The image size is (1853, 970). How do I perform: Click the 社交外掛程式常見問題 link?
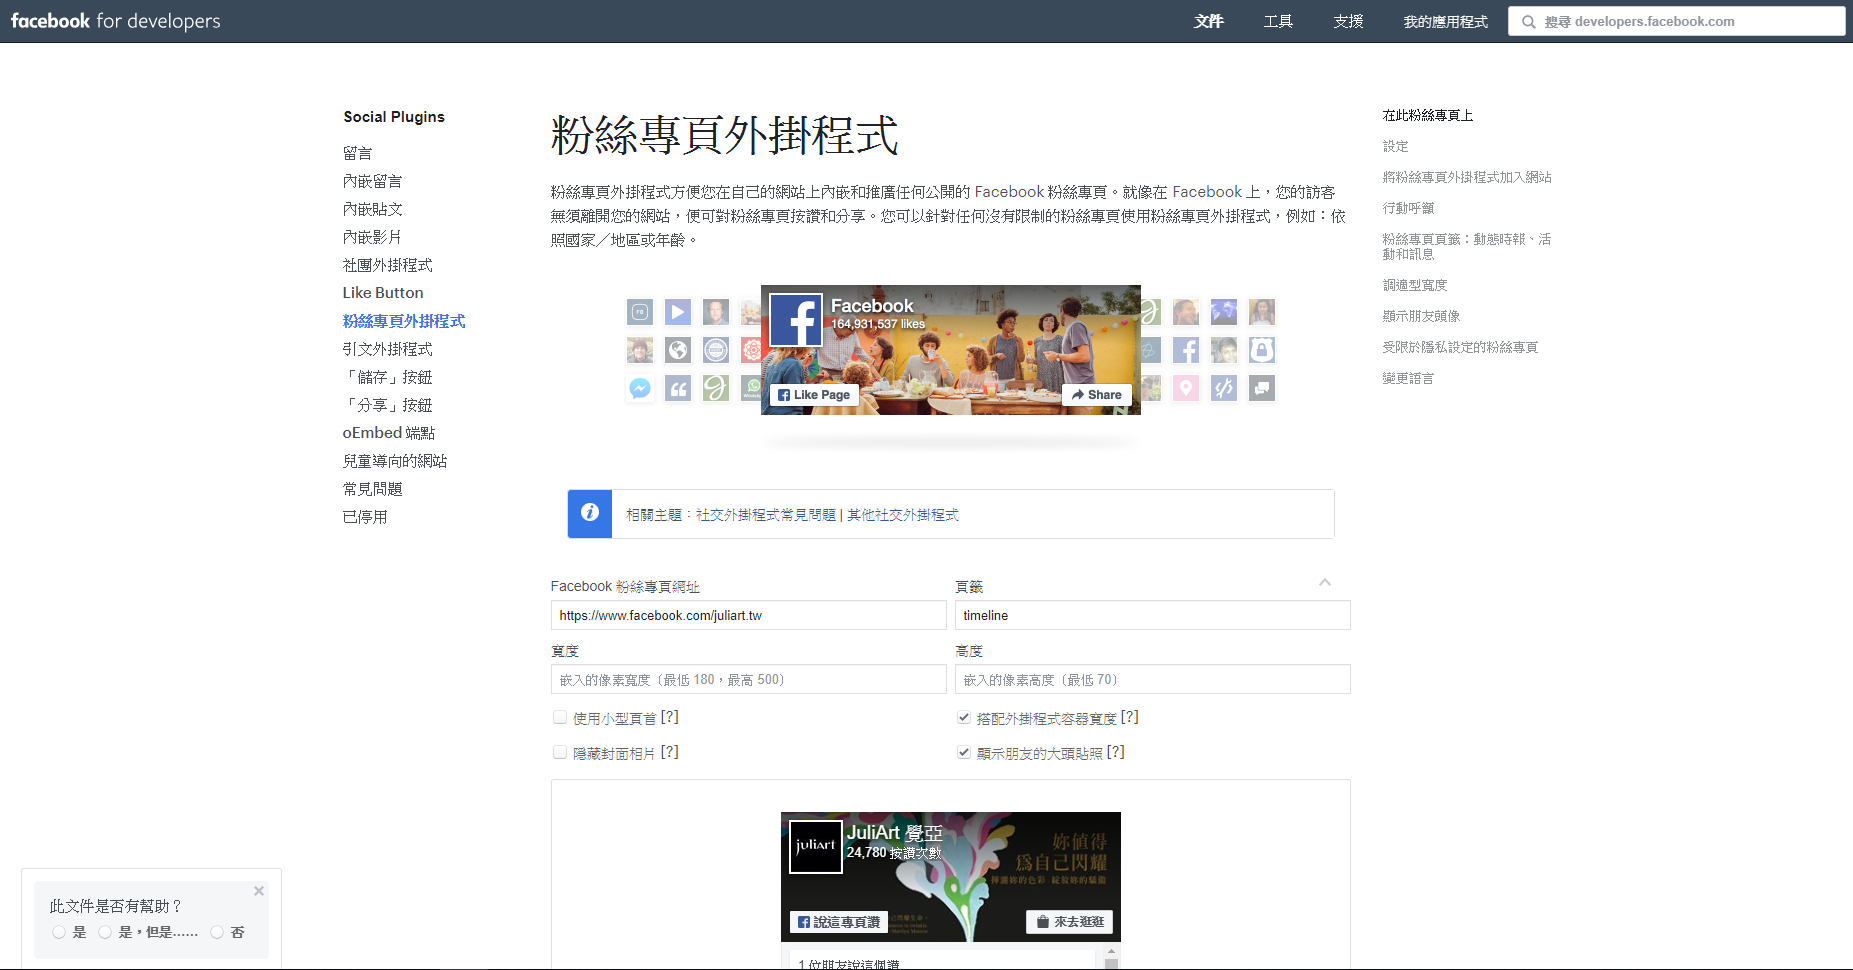[x=765, y=515]
